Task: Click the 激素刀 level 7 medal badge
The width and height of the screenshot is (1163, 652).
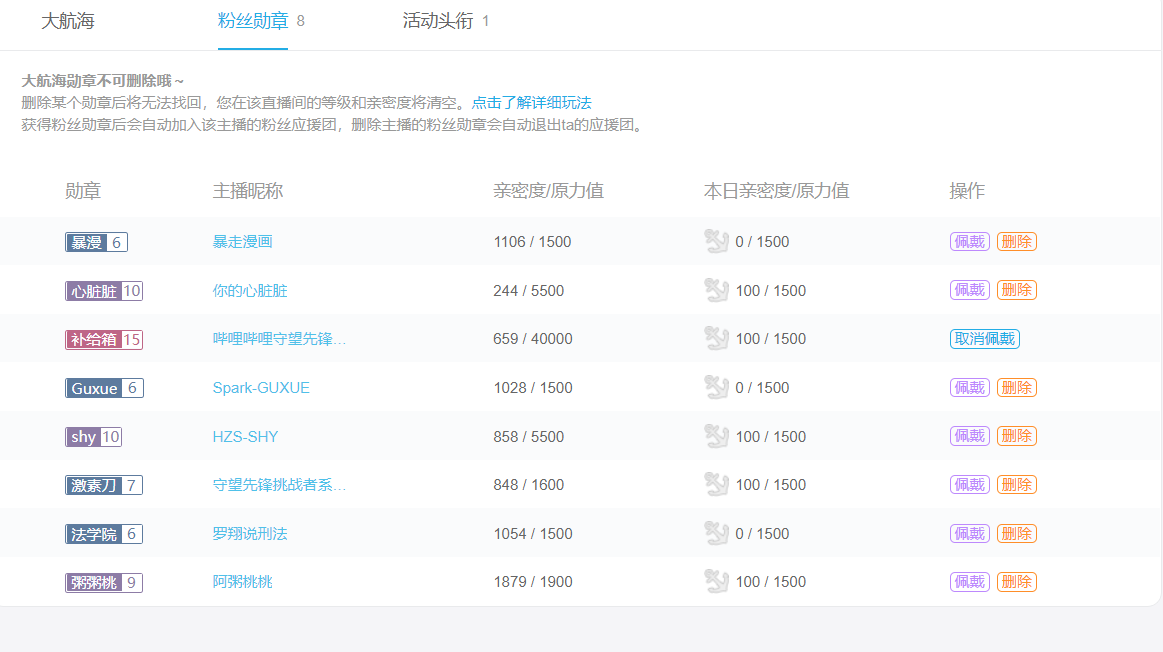Action: pyautogui.click(x=104, y=484)
